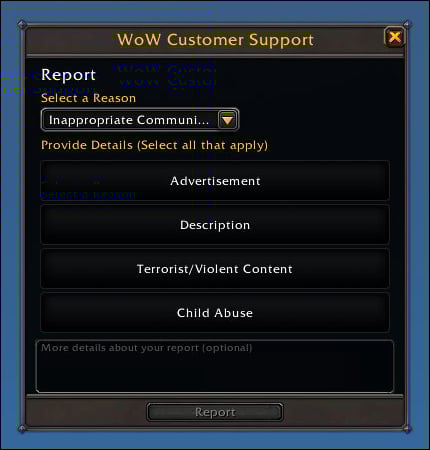Viewport: 430px width, 450px height.
Task: Click into the More details text box
Action: coord(215,366)
